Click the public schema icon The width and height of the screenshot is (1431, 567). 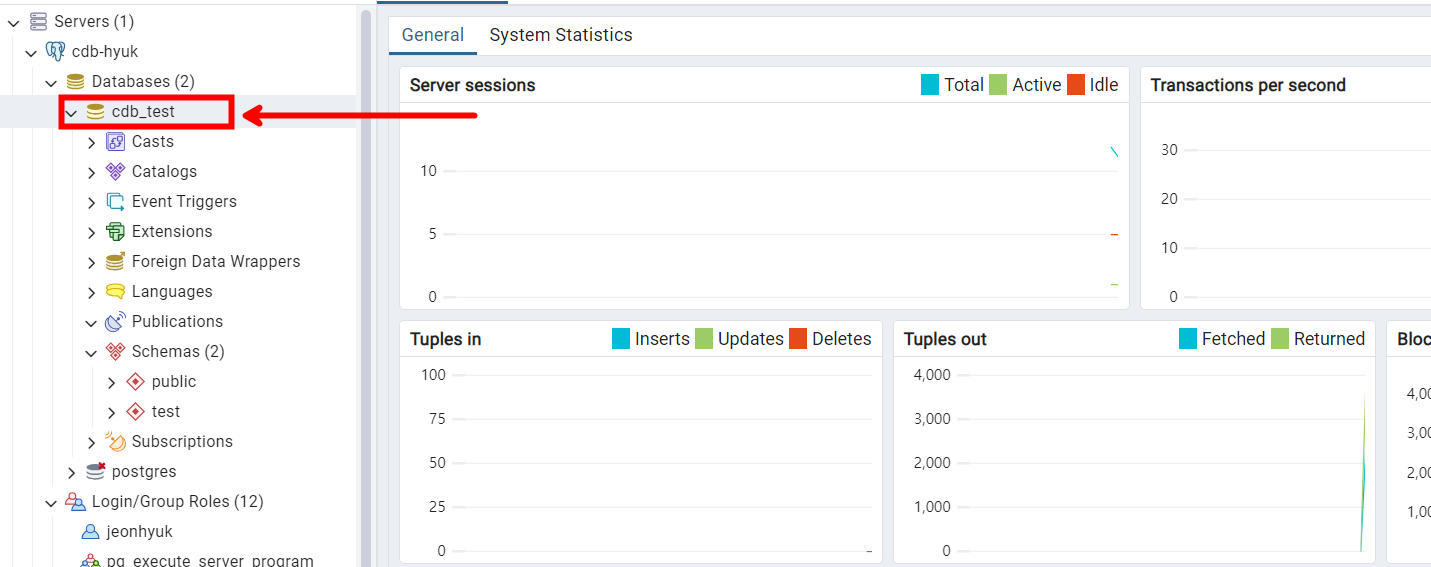coord(136,382)
